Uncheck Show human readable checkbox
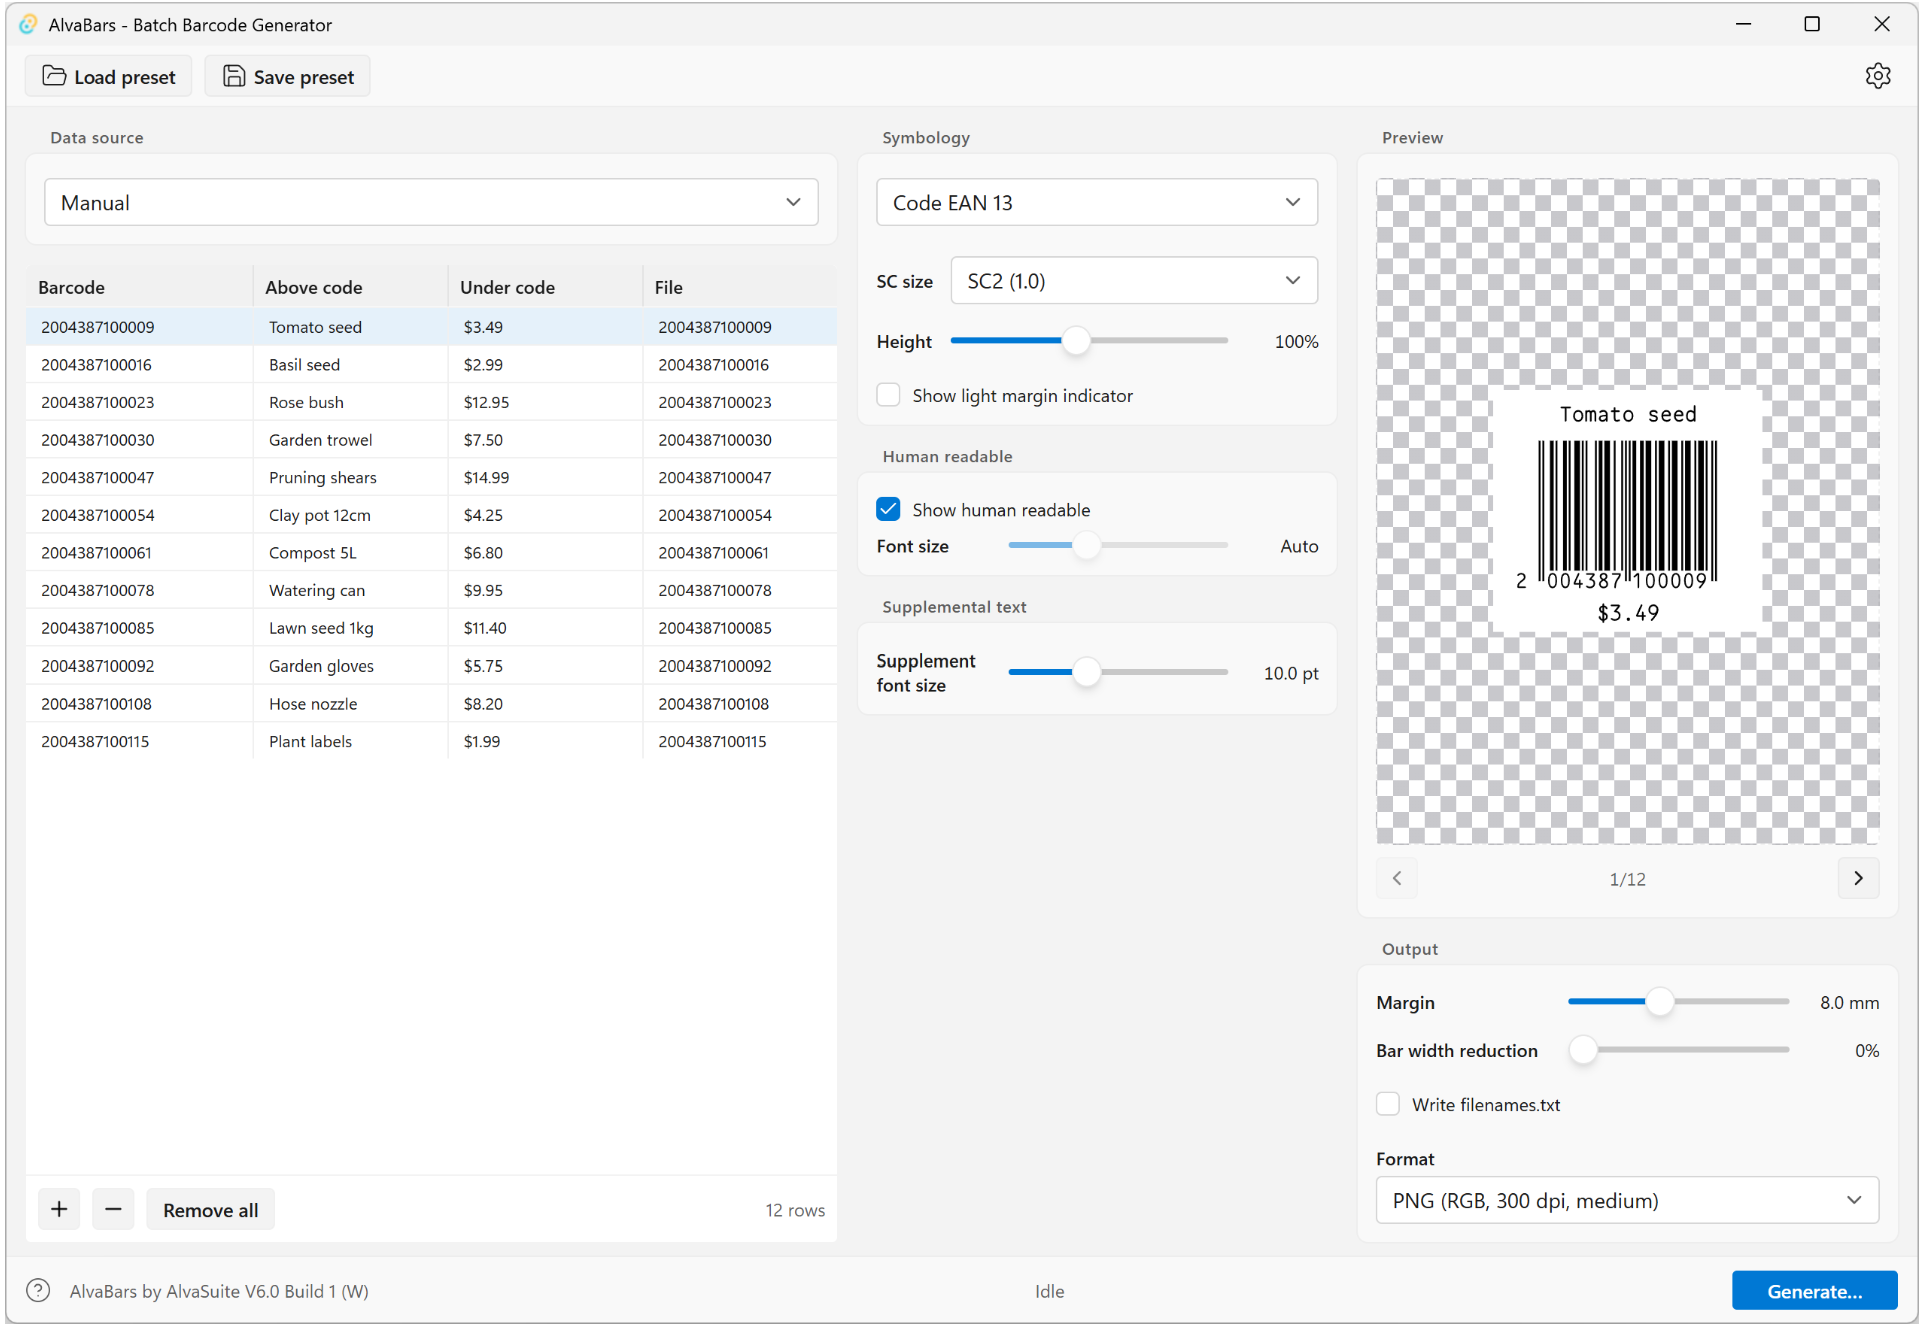1920x1325 pixels. [888, 509]
